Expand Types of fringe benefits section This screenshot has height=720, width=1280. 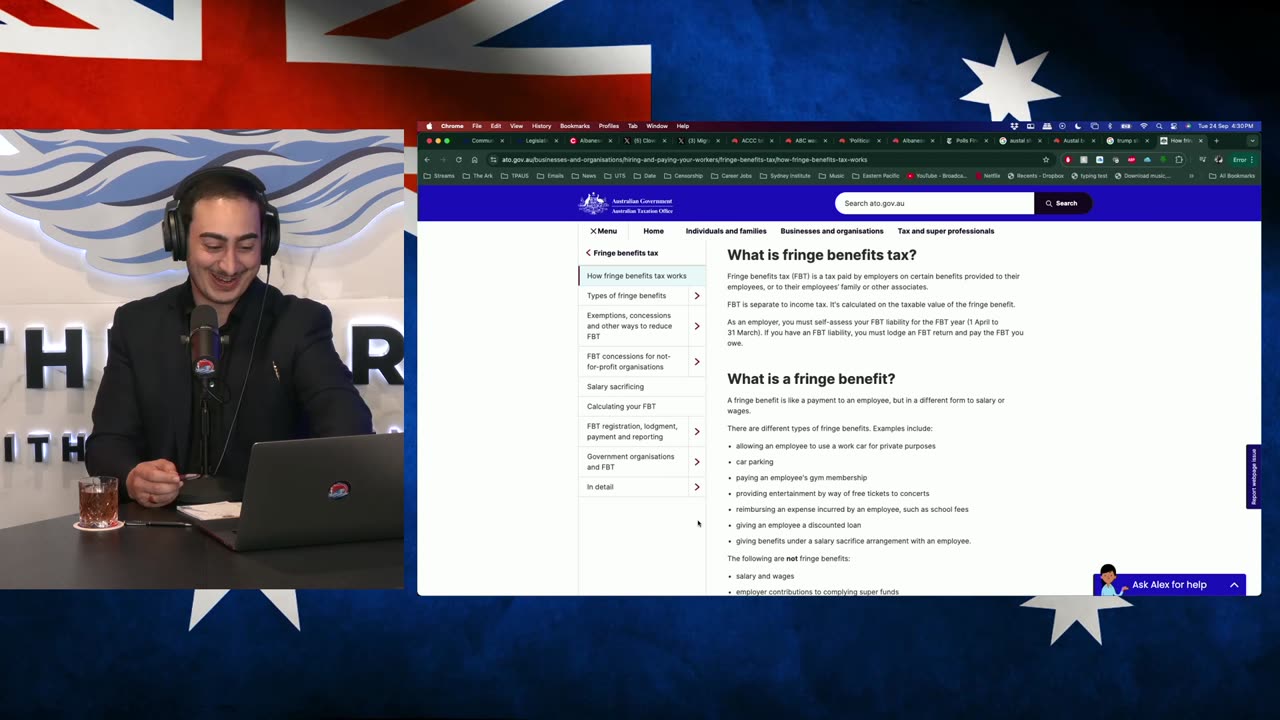click(x=697, y=296)
